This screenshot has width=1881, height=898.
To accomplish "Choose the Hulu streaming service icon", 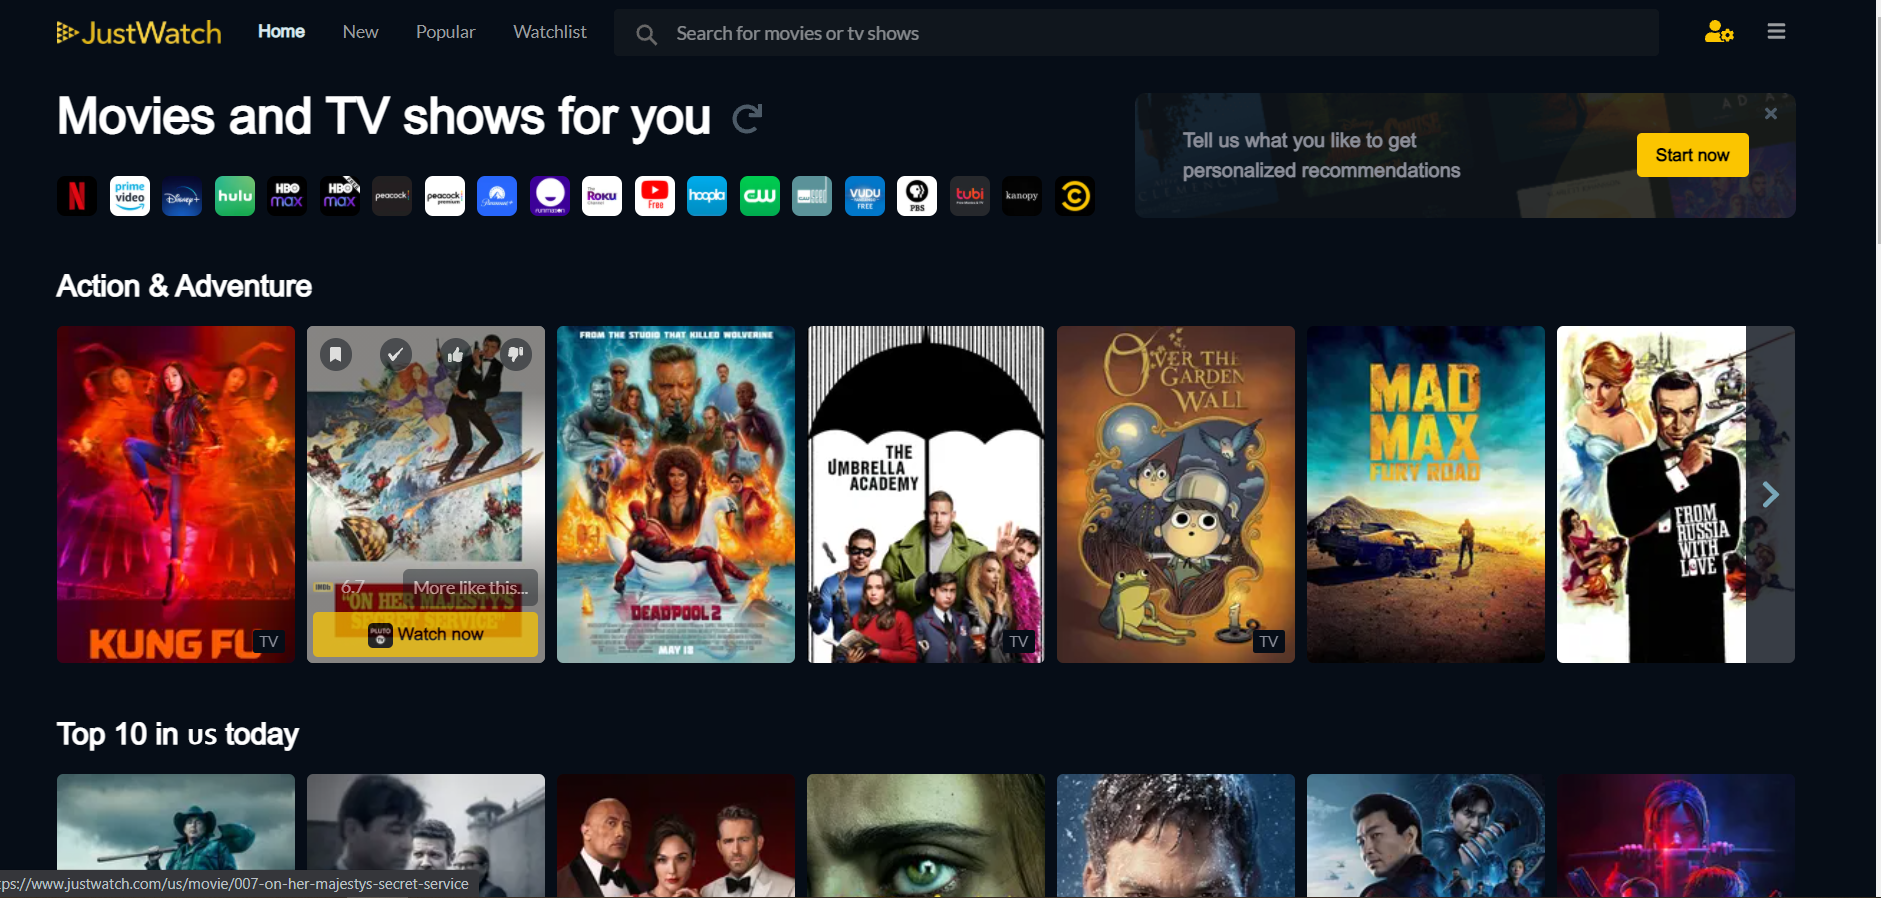I will [x=235, y=196].
